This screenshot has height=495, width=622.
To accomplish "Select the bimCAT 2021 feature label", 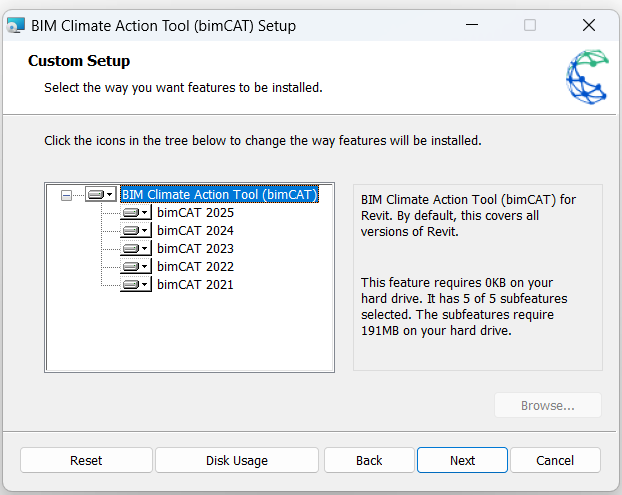I will point(195,285).
